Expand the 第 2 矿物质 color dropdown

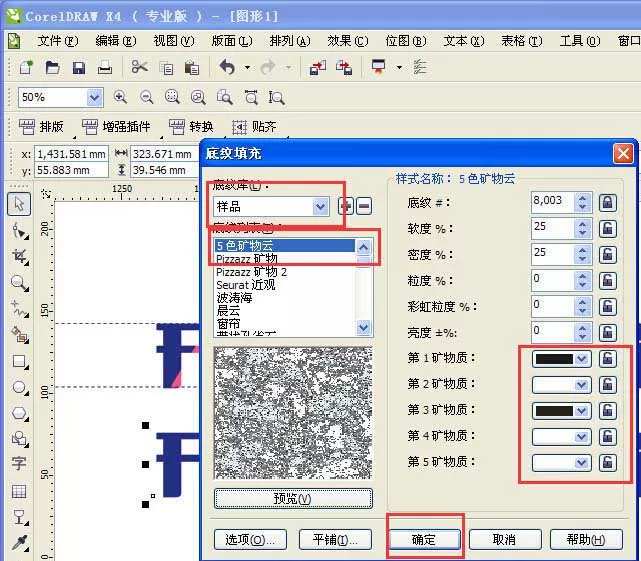click(581, 385)
